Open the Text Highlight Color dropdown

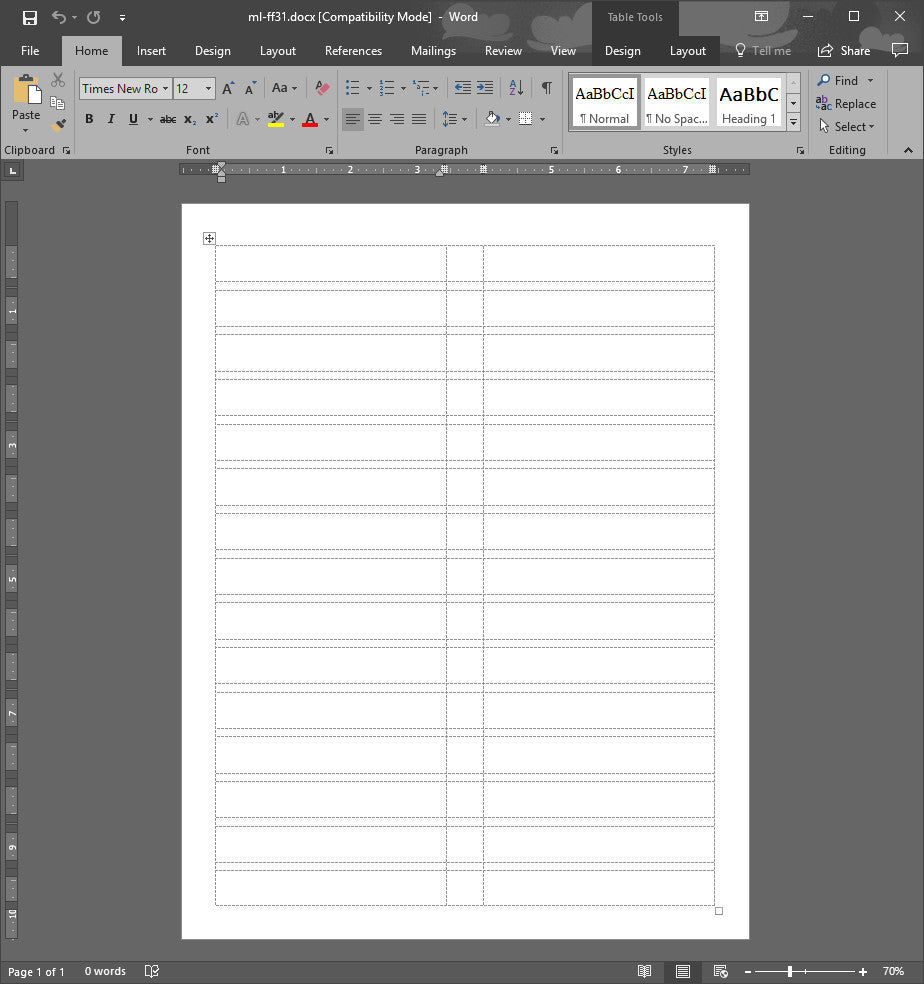[x=292, y=119]
